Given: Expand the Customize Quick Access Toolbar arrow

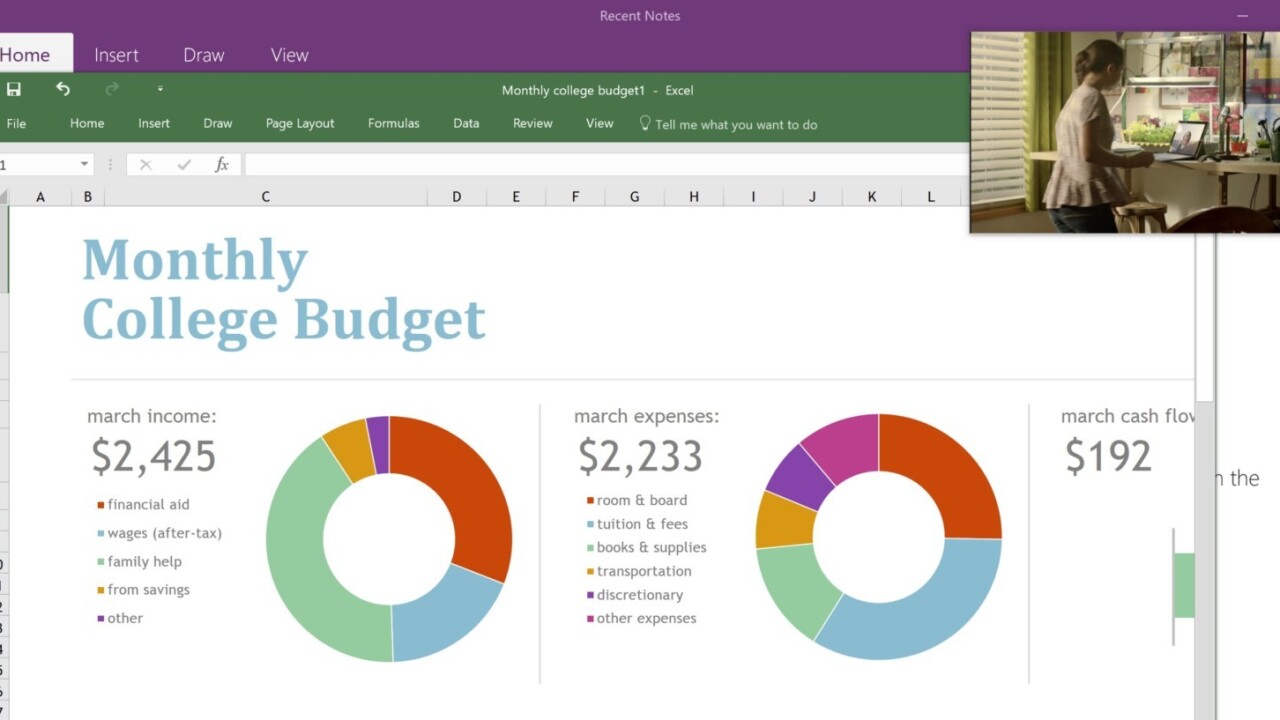Looking at the screenshot, I should click(160, 90).
